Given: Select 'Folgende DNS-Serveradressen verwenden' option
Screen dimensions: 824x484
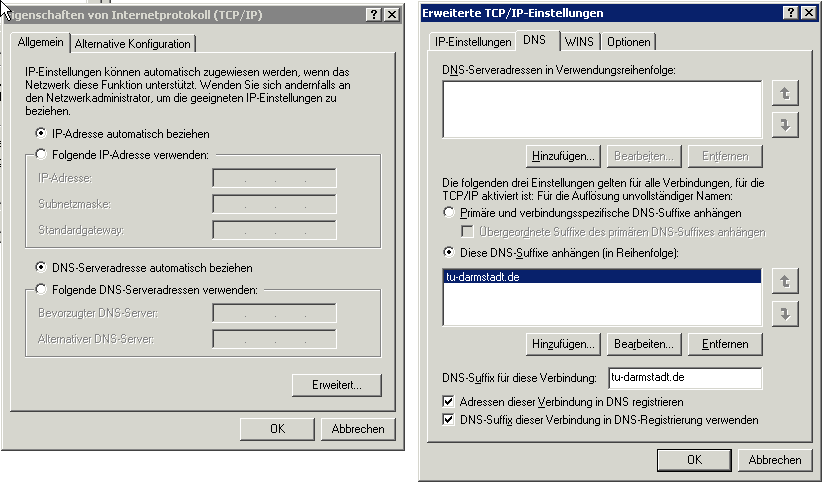Looking at the screenshot, I should coord(41,290).
